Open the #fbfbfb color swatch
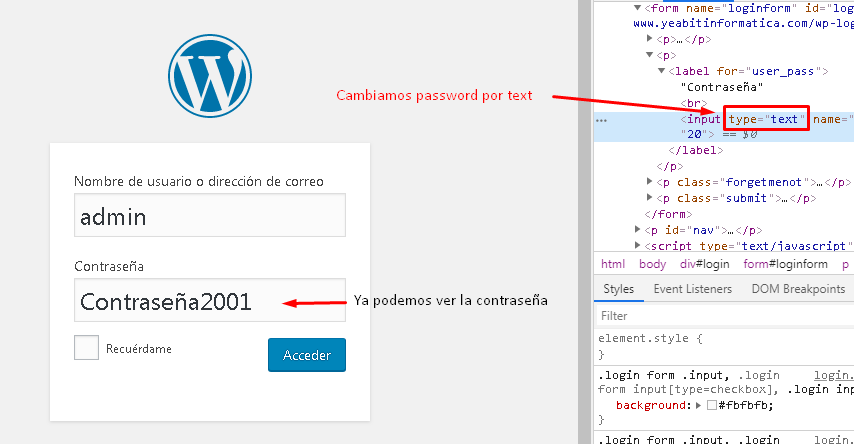854x444 pixels. click(x=711, y=405)
